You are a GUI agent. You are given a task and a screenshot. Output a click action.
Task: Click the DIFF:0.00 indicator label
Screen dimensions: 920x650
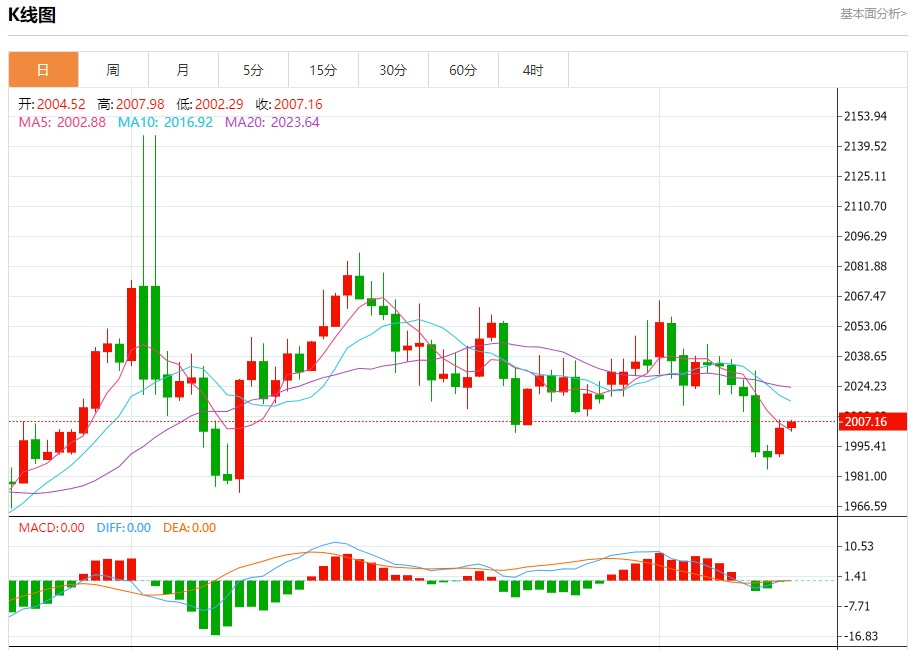click(x=124, y=527)
